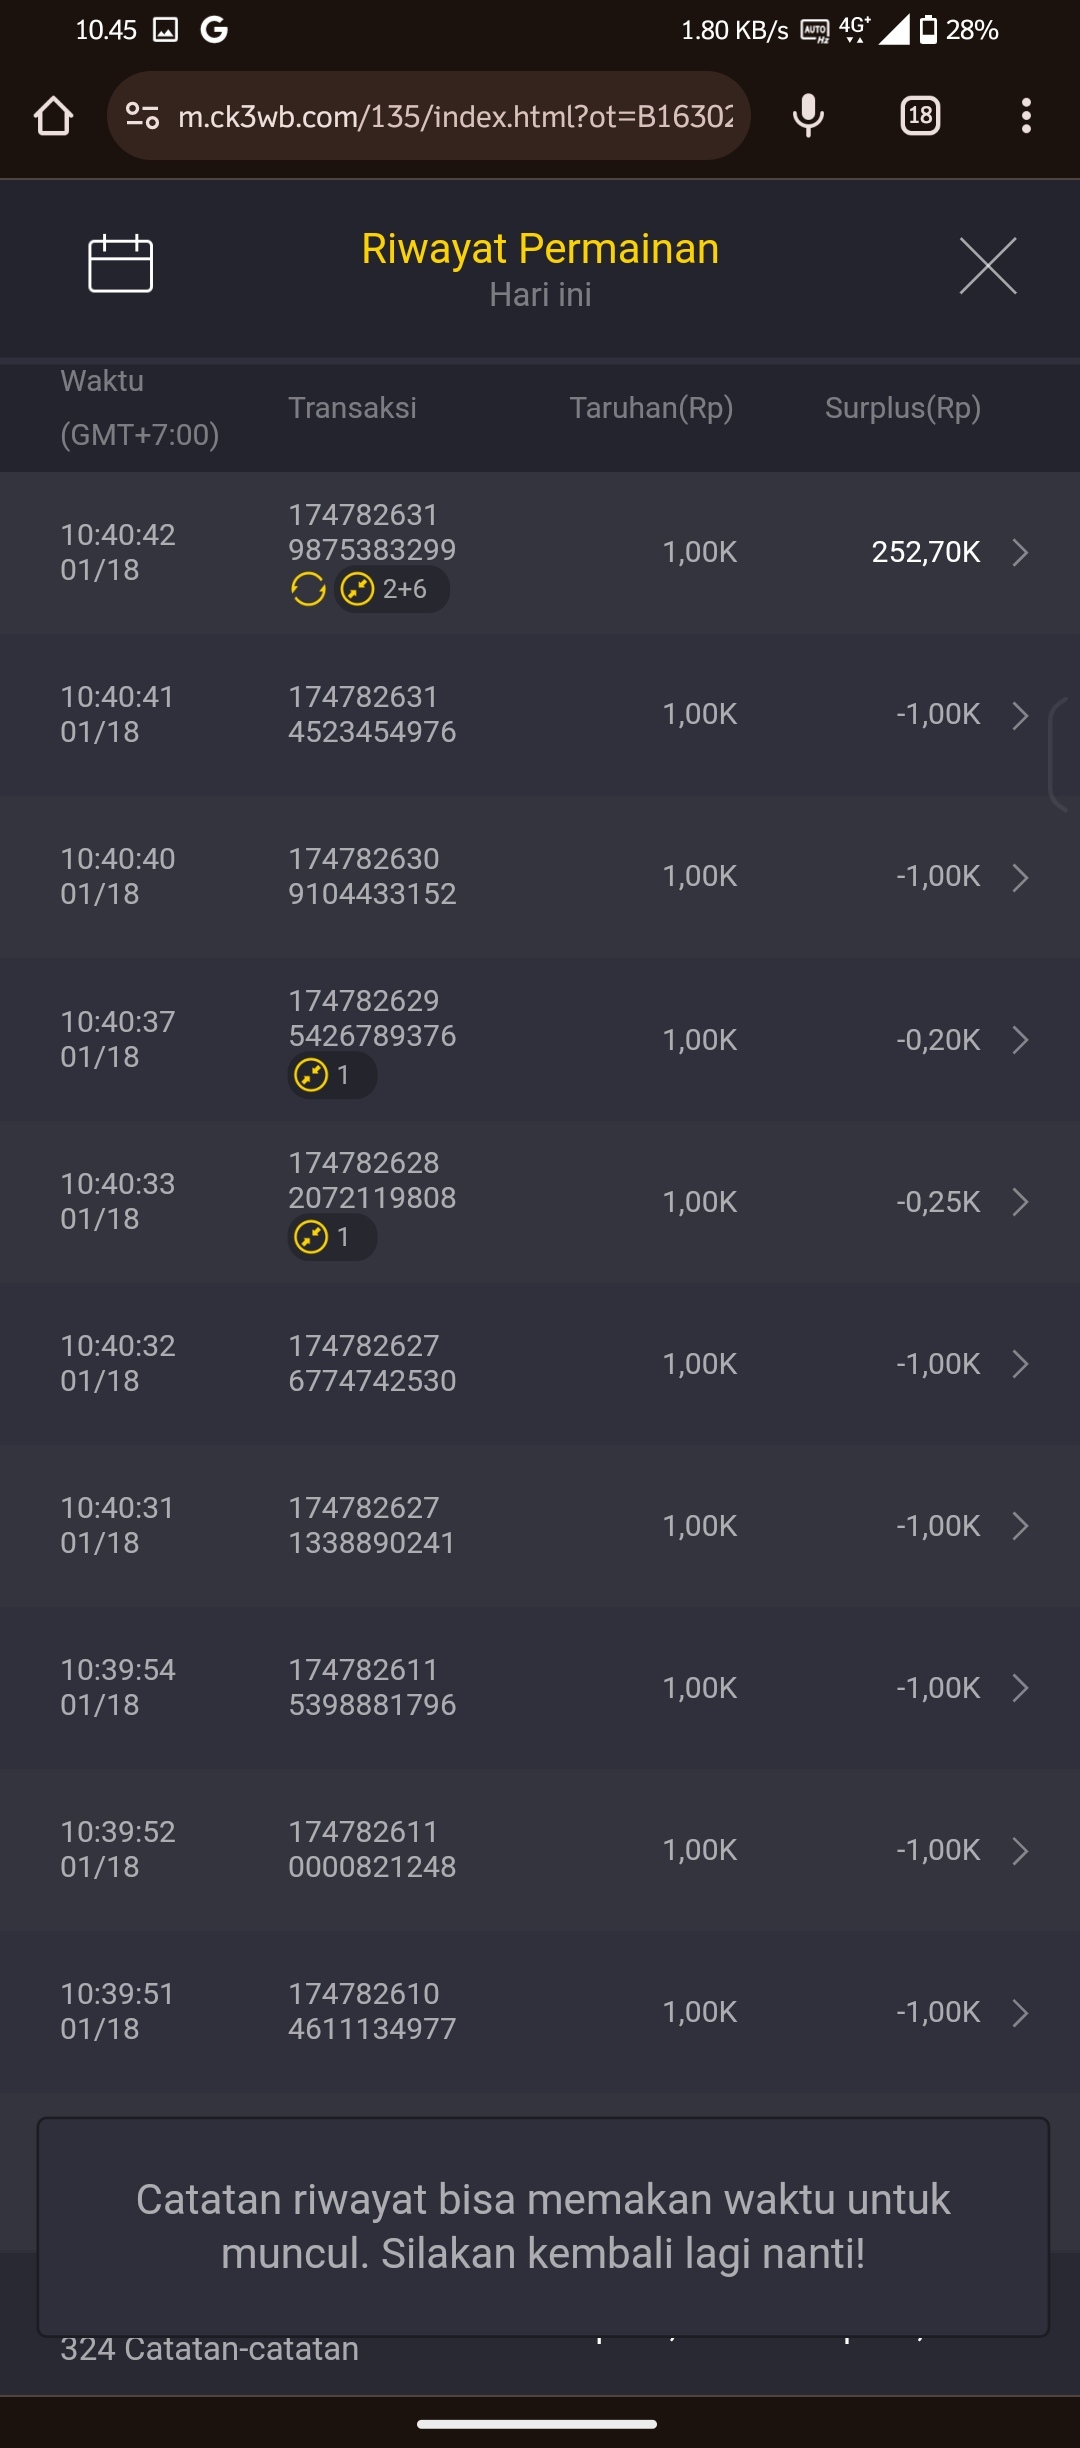Expand details for the 252,70K surplus row
The width and height of the screenshot is (1080, 2448).
(x=1020, y=552)
